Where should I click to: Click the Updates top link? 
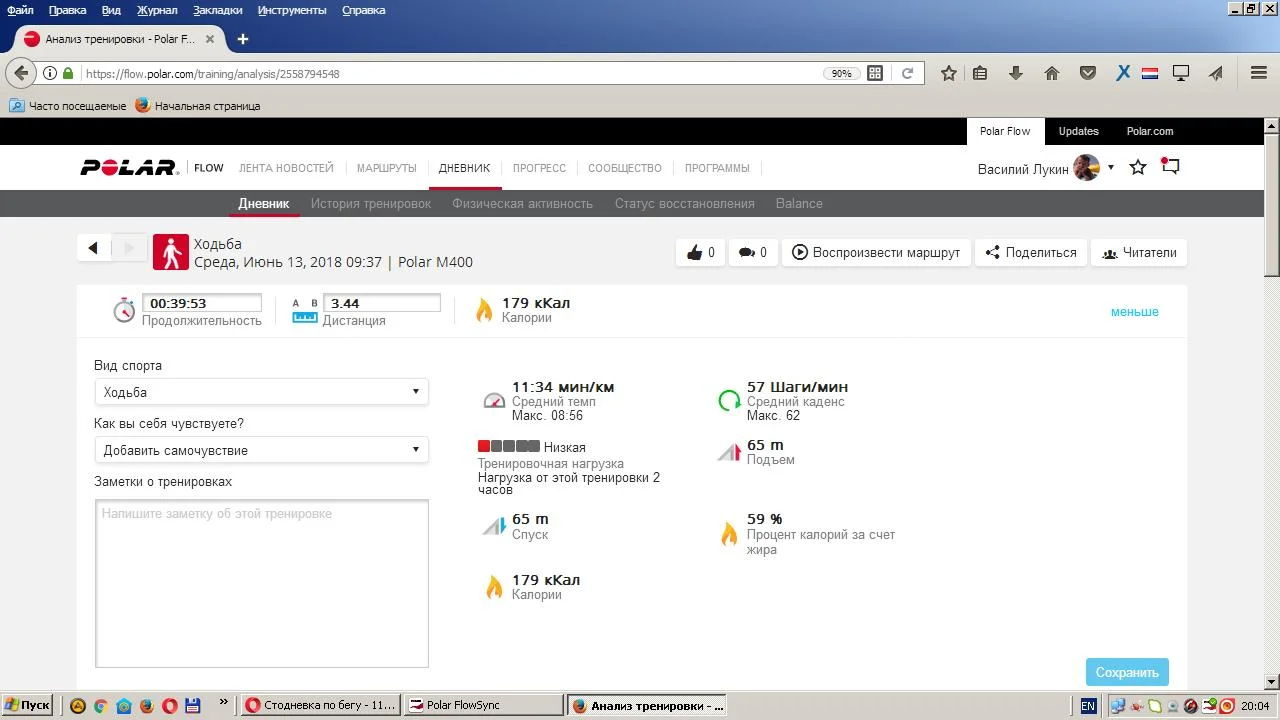point(1078,131)
